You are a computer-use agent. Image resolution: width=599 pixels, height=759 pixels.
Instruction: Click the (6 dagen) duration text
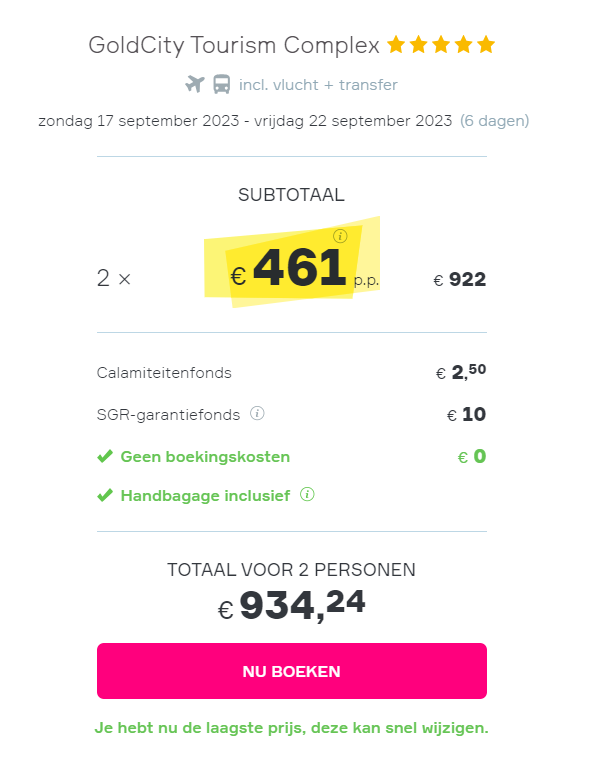tap(494, 121)
